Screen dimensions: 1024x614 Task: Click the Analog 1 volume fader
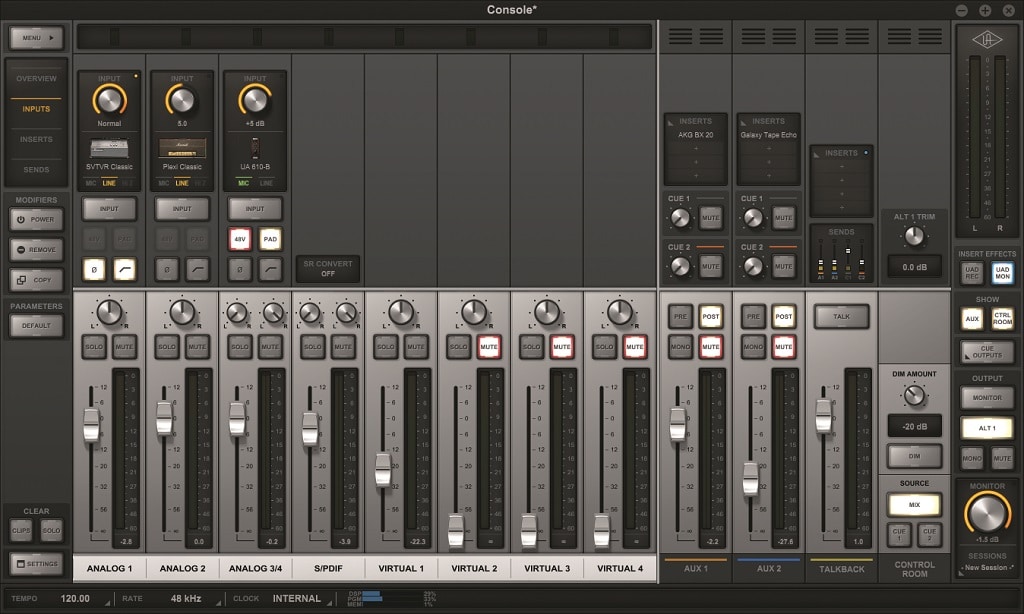[x=91, y=425]
